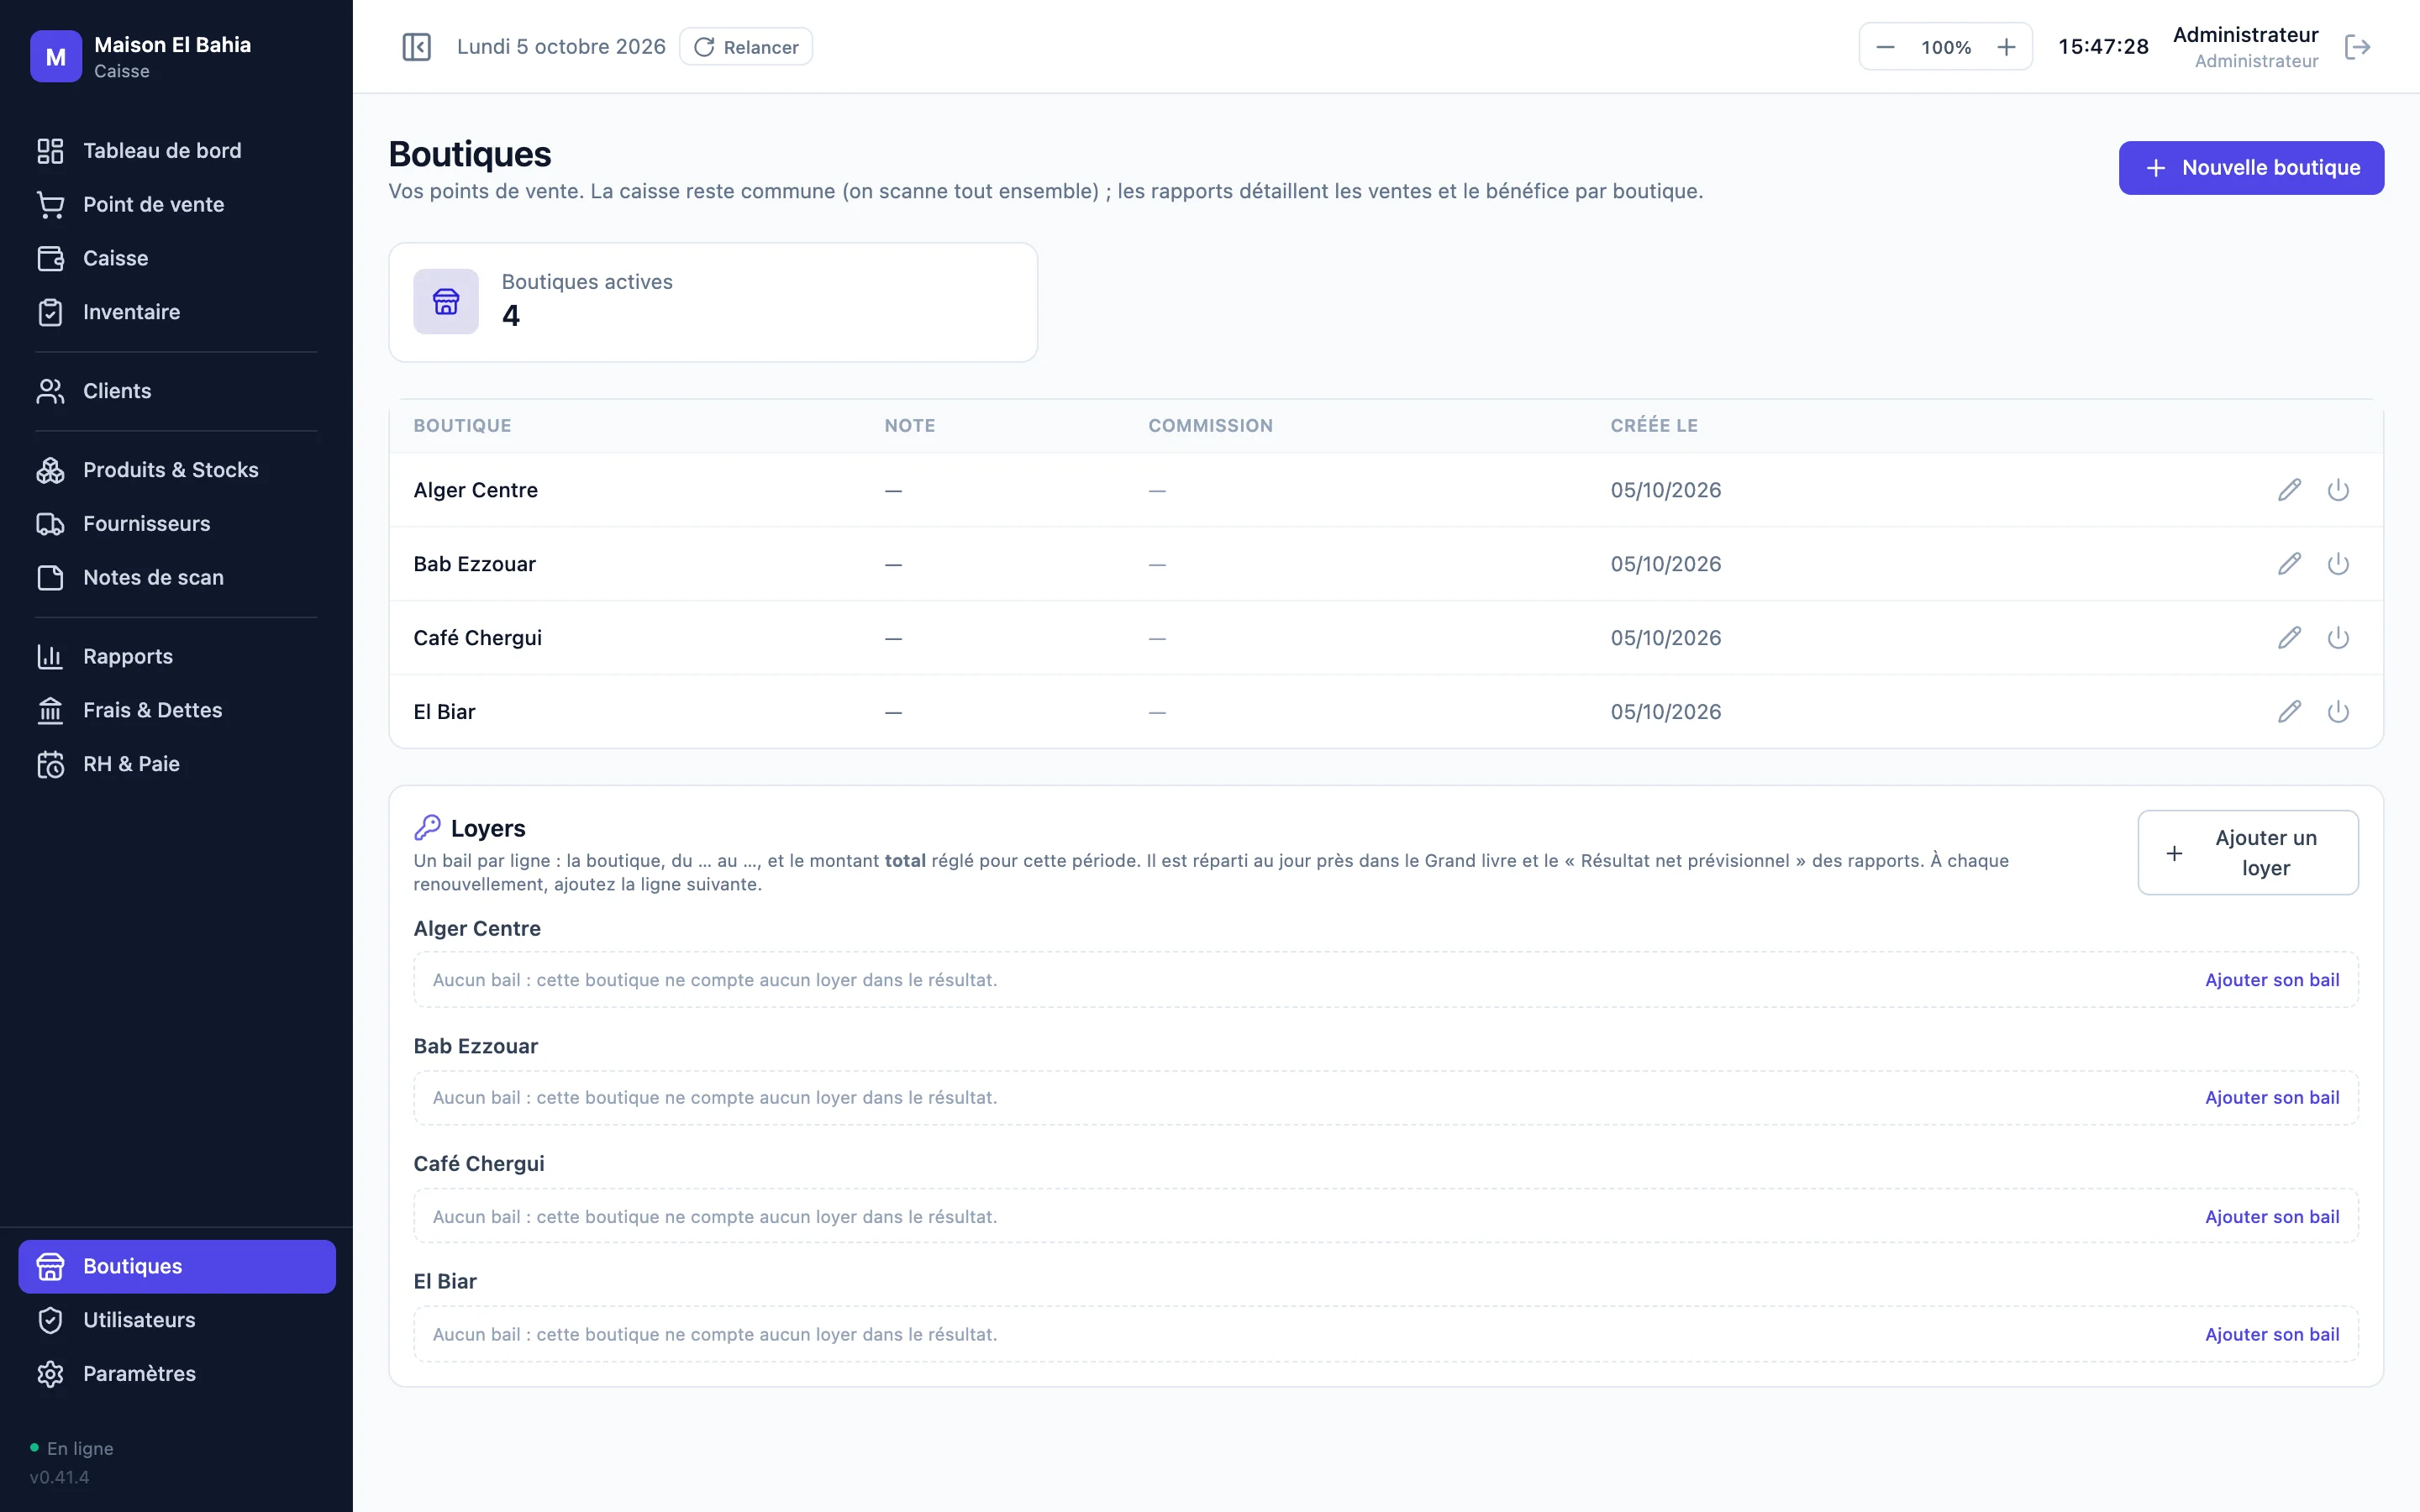The width and height of the screenshot is (2420, 1512).
Task: Click the CRÉÉE LE column header
Action: coord(1654,426)
